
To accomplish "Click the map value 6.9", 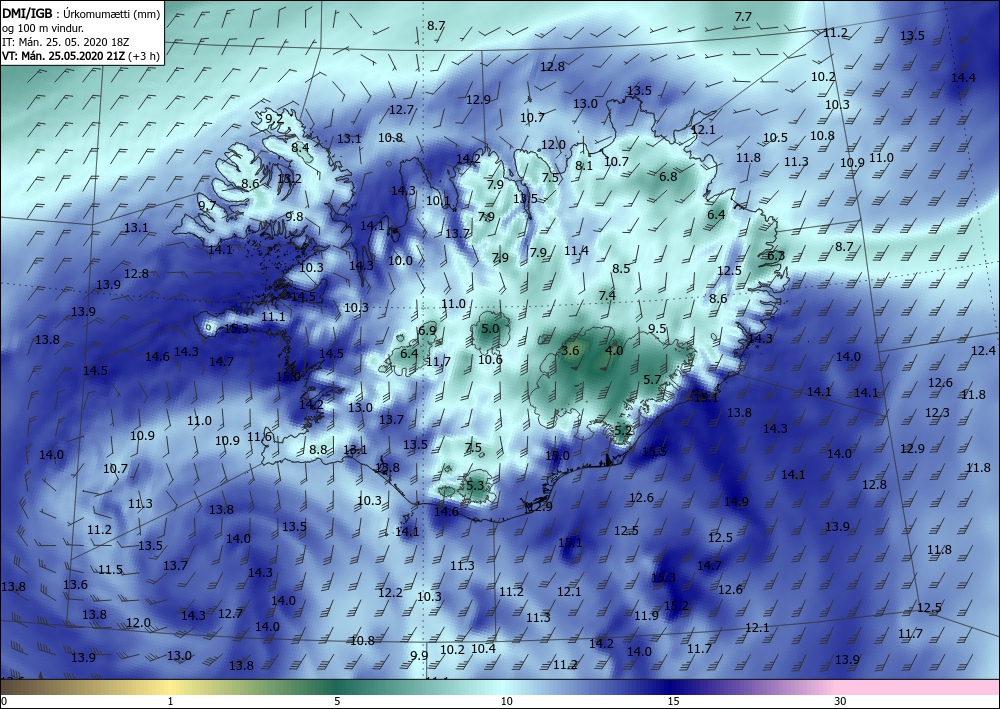I will 427,330.
